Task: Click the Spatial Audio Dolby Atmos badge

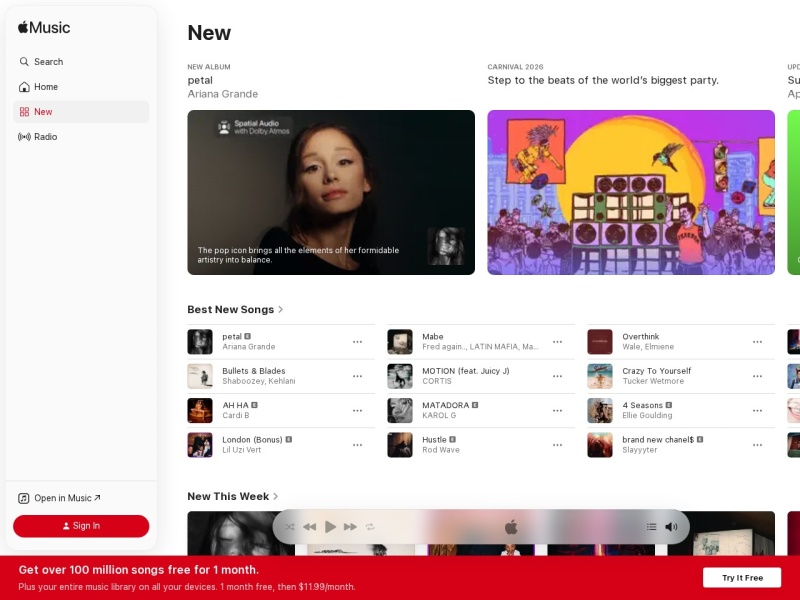Action: [x=254, y=127]
